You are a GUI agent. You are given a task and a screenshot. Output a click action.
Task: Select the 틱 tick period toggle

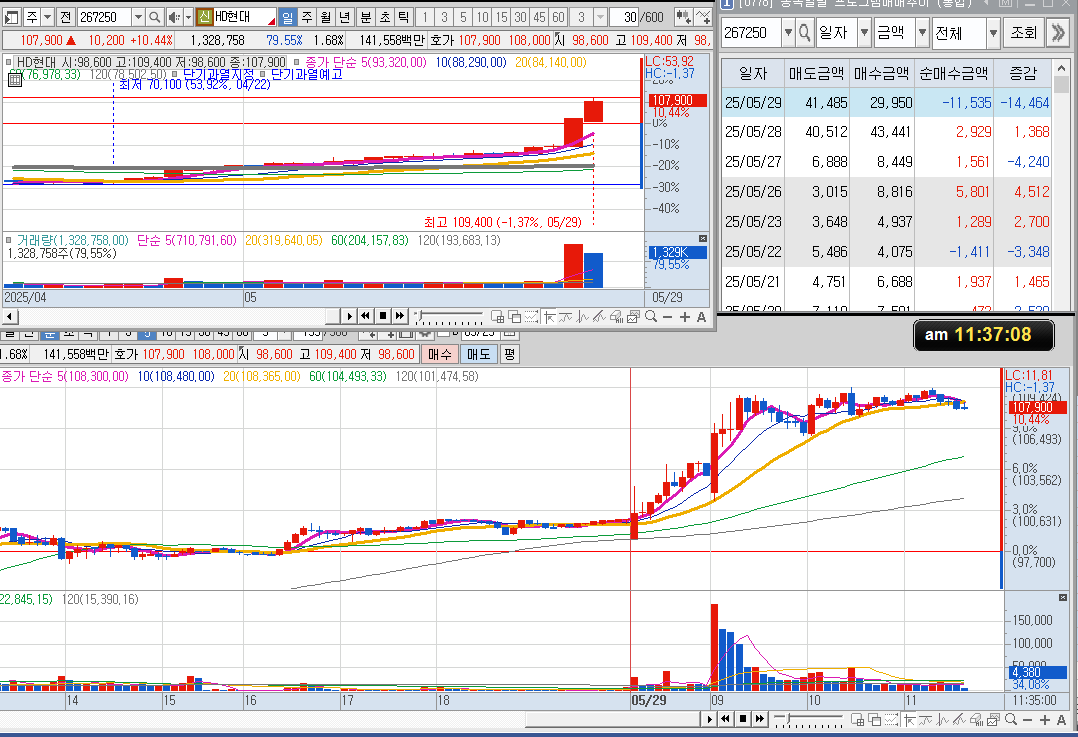pos(404,16)
